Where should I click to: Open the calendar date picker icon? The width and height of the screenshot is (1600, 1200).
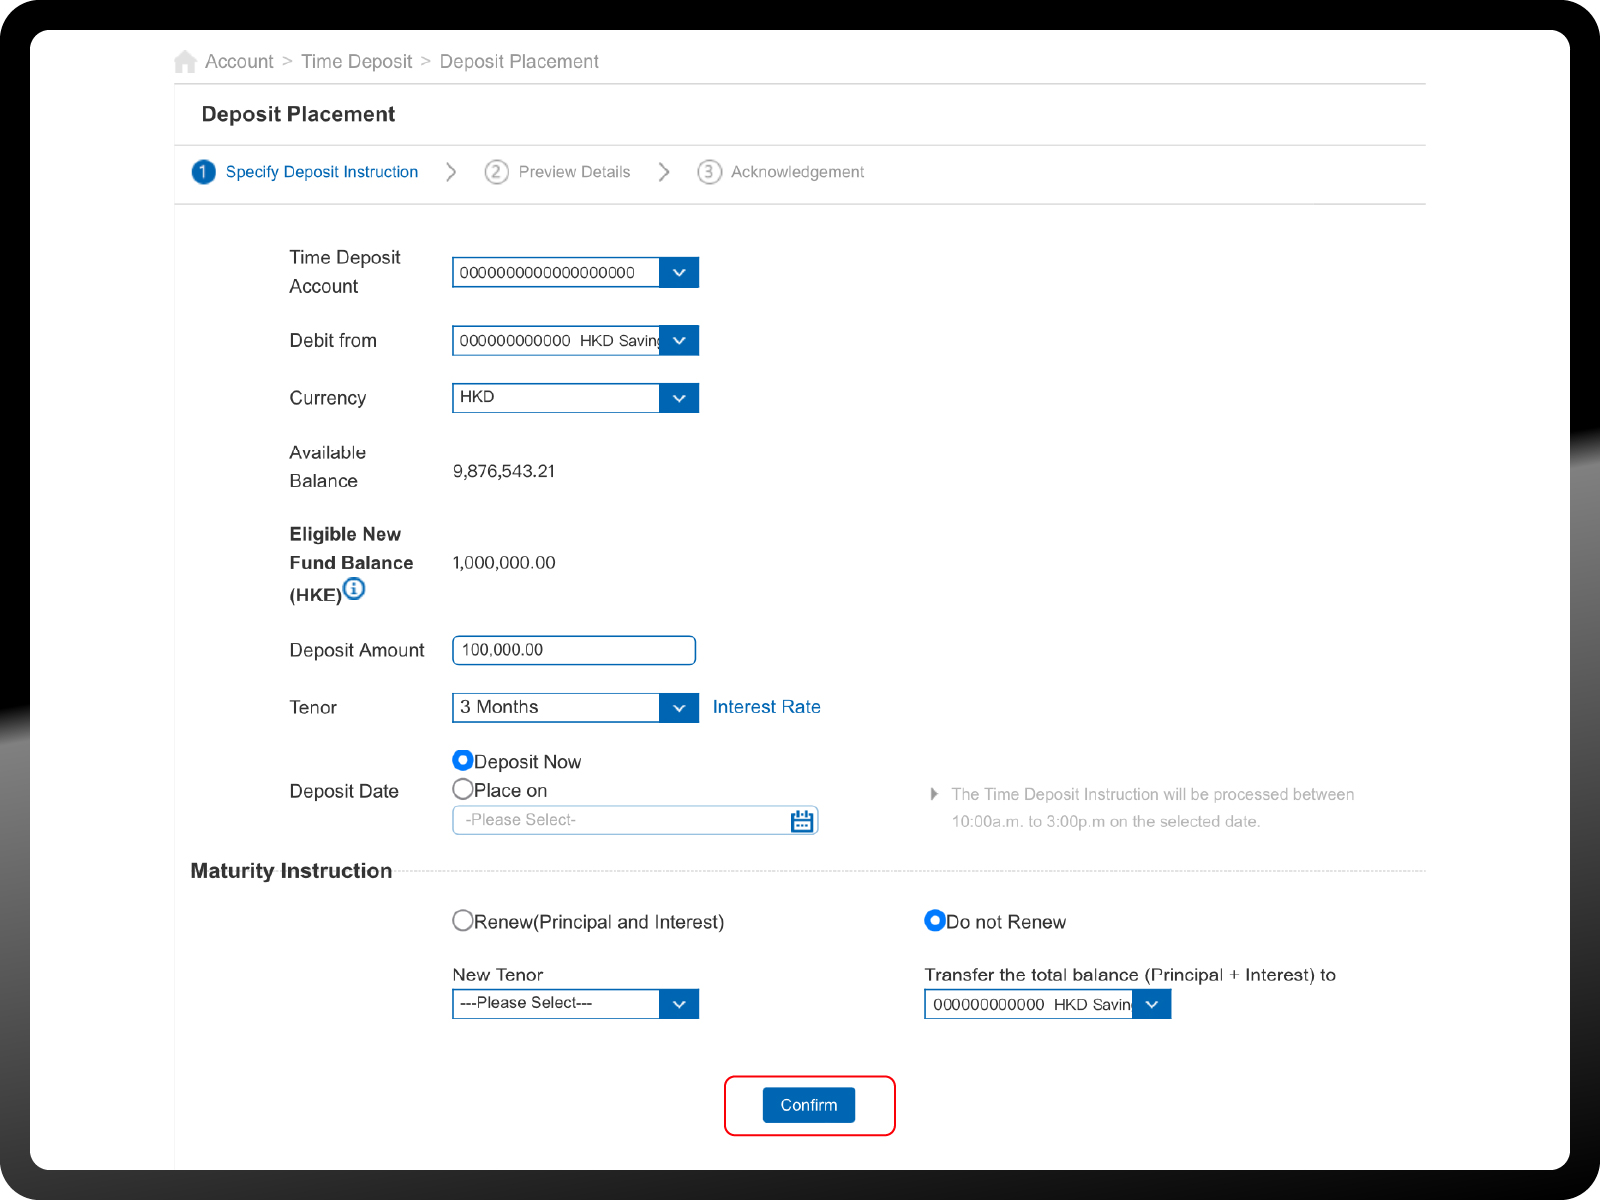point(802,821)
